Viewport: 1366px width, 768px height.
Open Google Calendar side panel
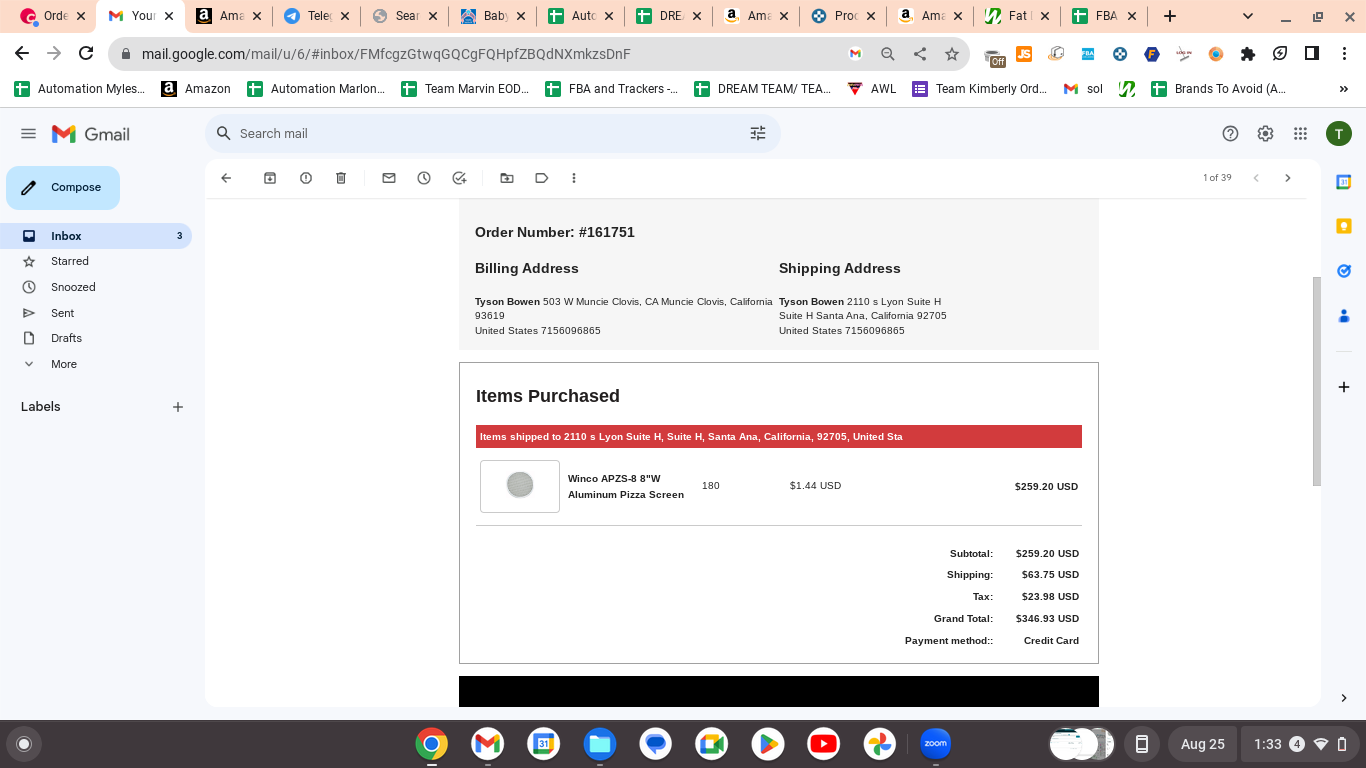click(x=1344, y=182)
